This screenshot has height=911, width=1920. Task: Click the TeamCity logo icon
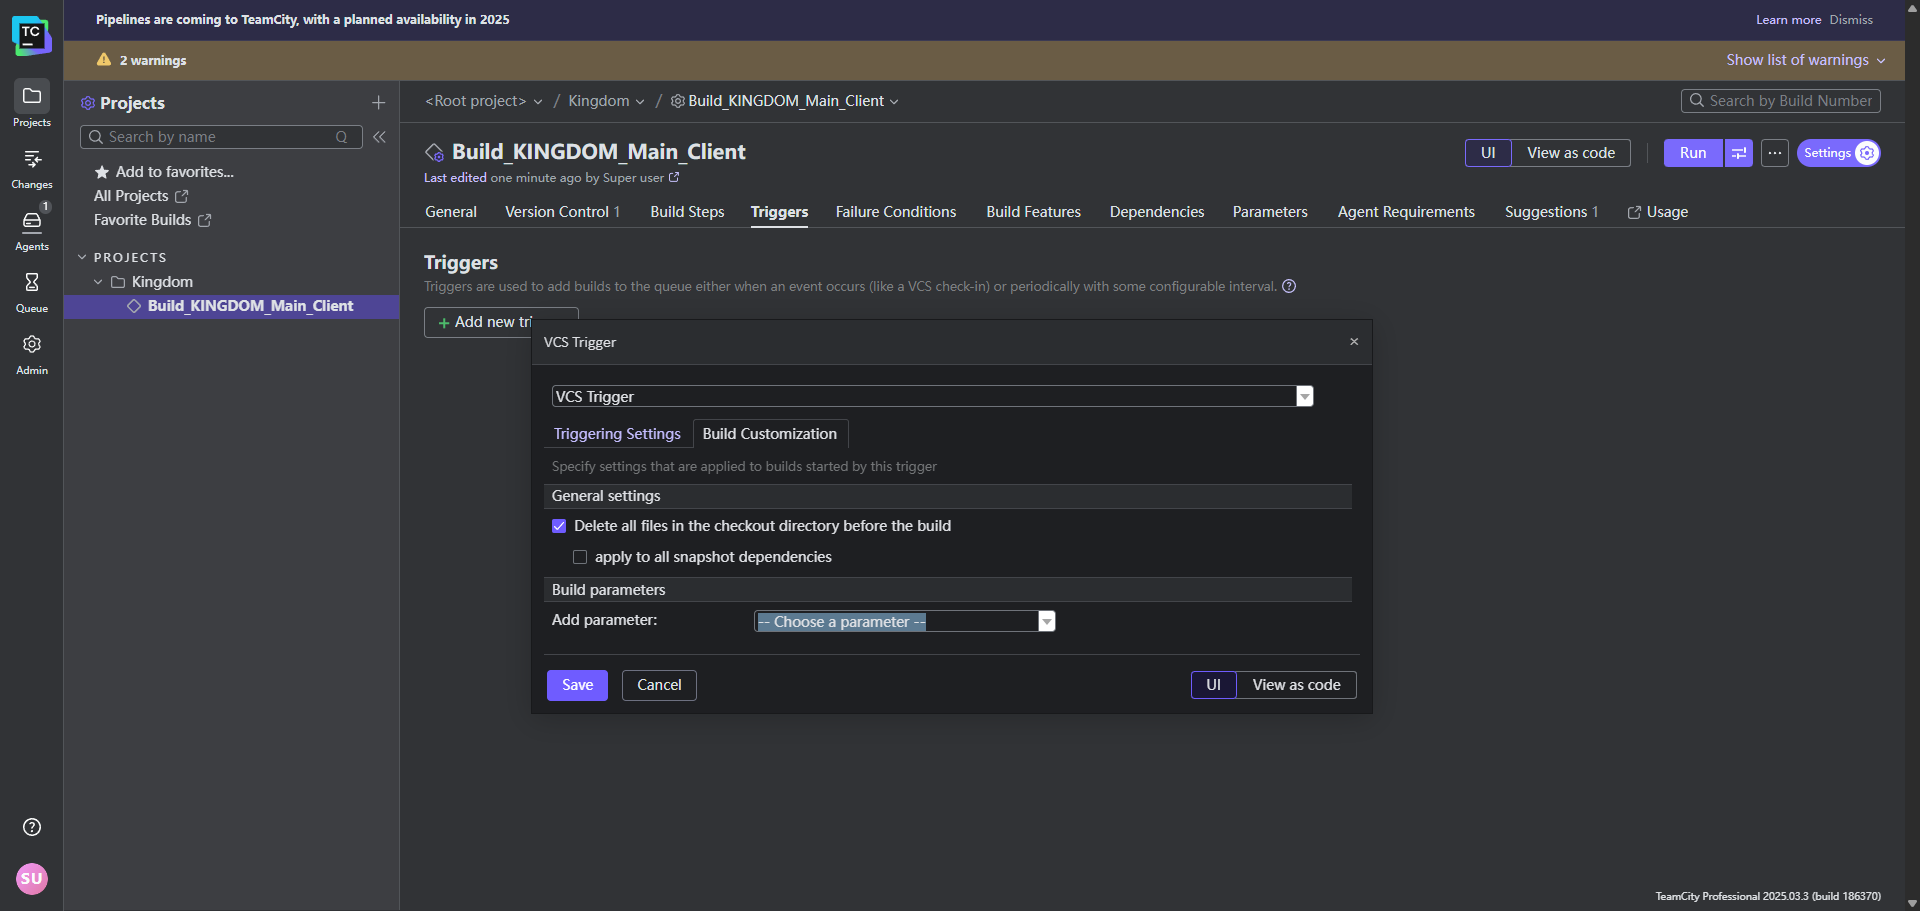pos(31,35)
